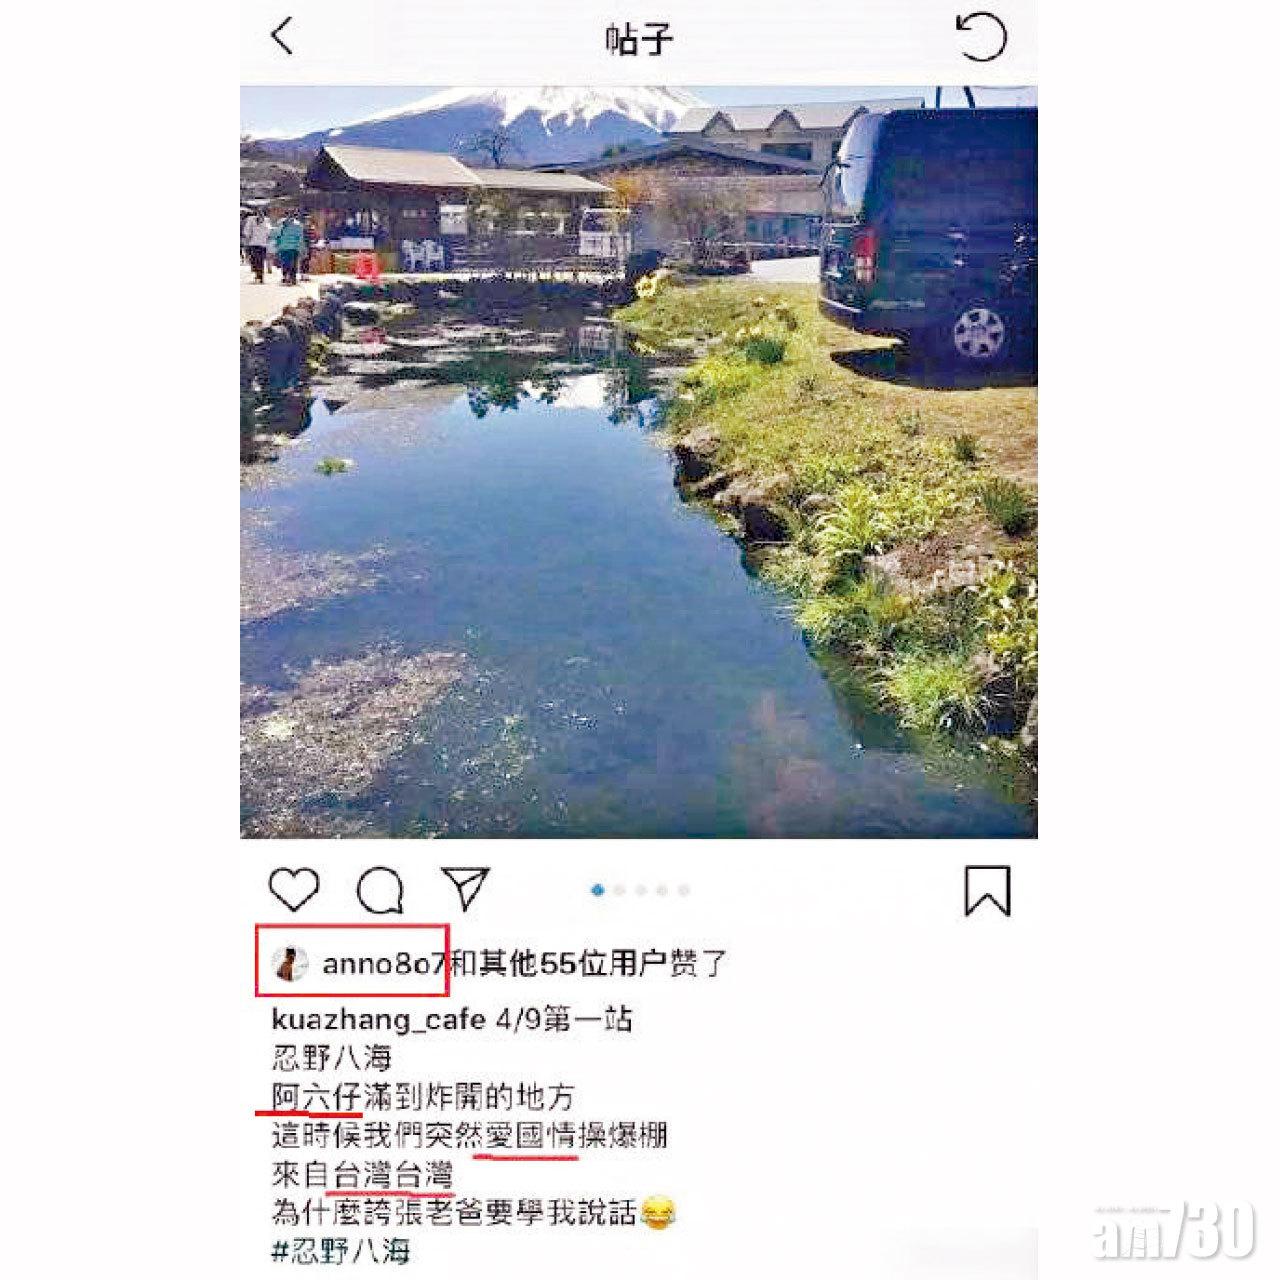Select the first carousel dot
Viewport: 1280px width, 1280px height.
tap(598, 890)
